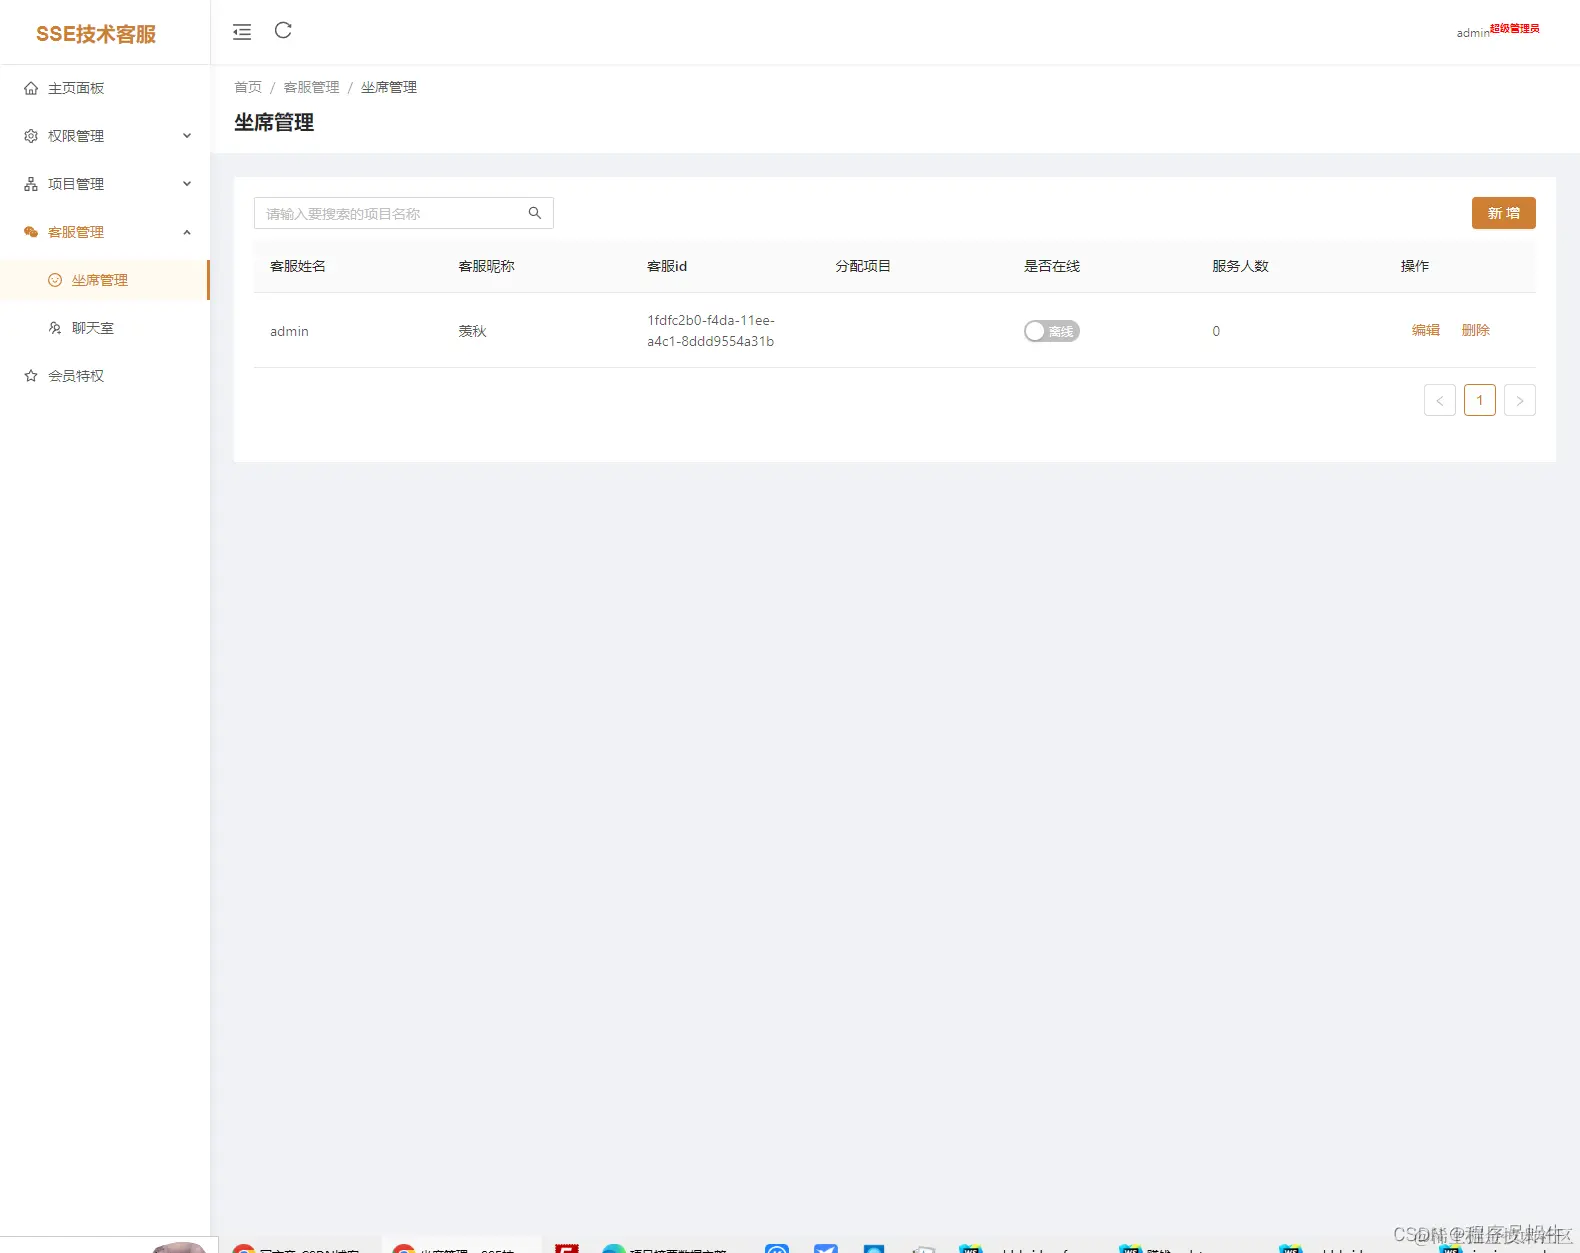Click the 超级管理员 role badge
Screen dimensions: 1580x1253
[1515, 28]
